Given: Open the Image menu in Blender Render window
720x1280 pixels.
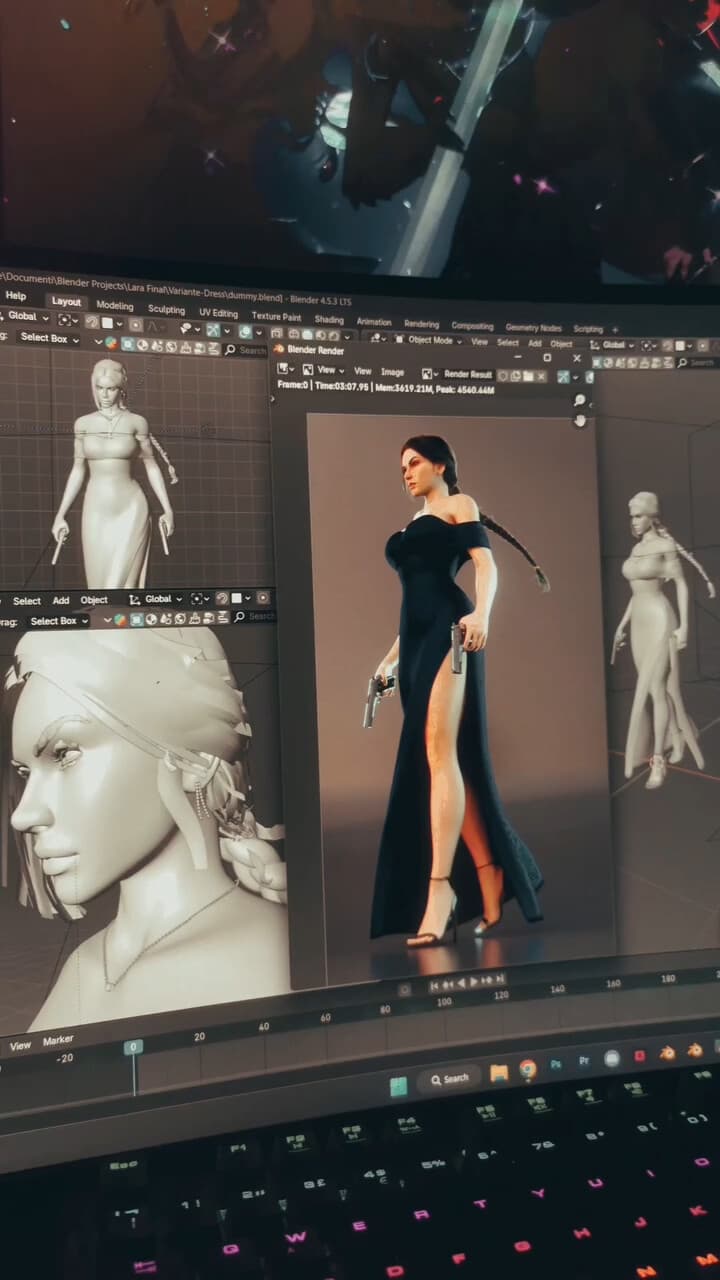Looking at the screenshot, I should [392, 372].
